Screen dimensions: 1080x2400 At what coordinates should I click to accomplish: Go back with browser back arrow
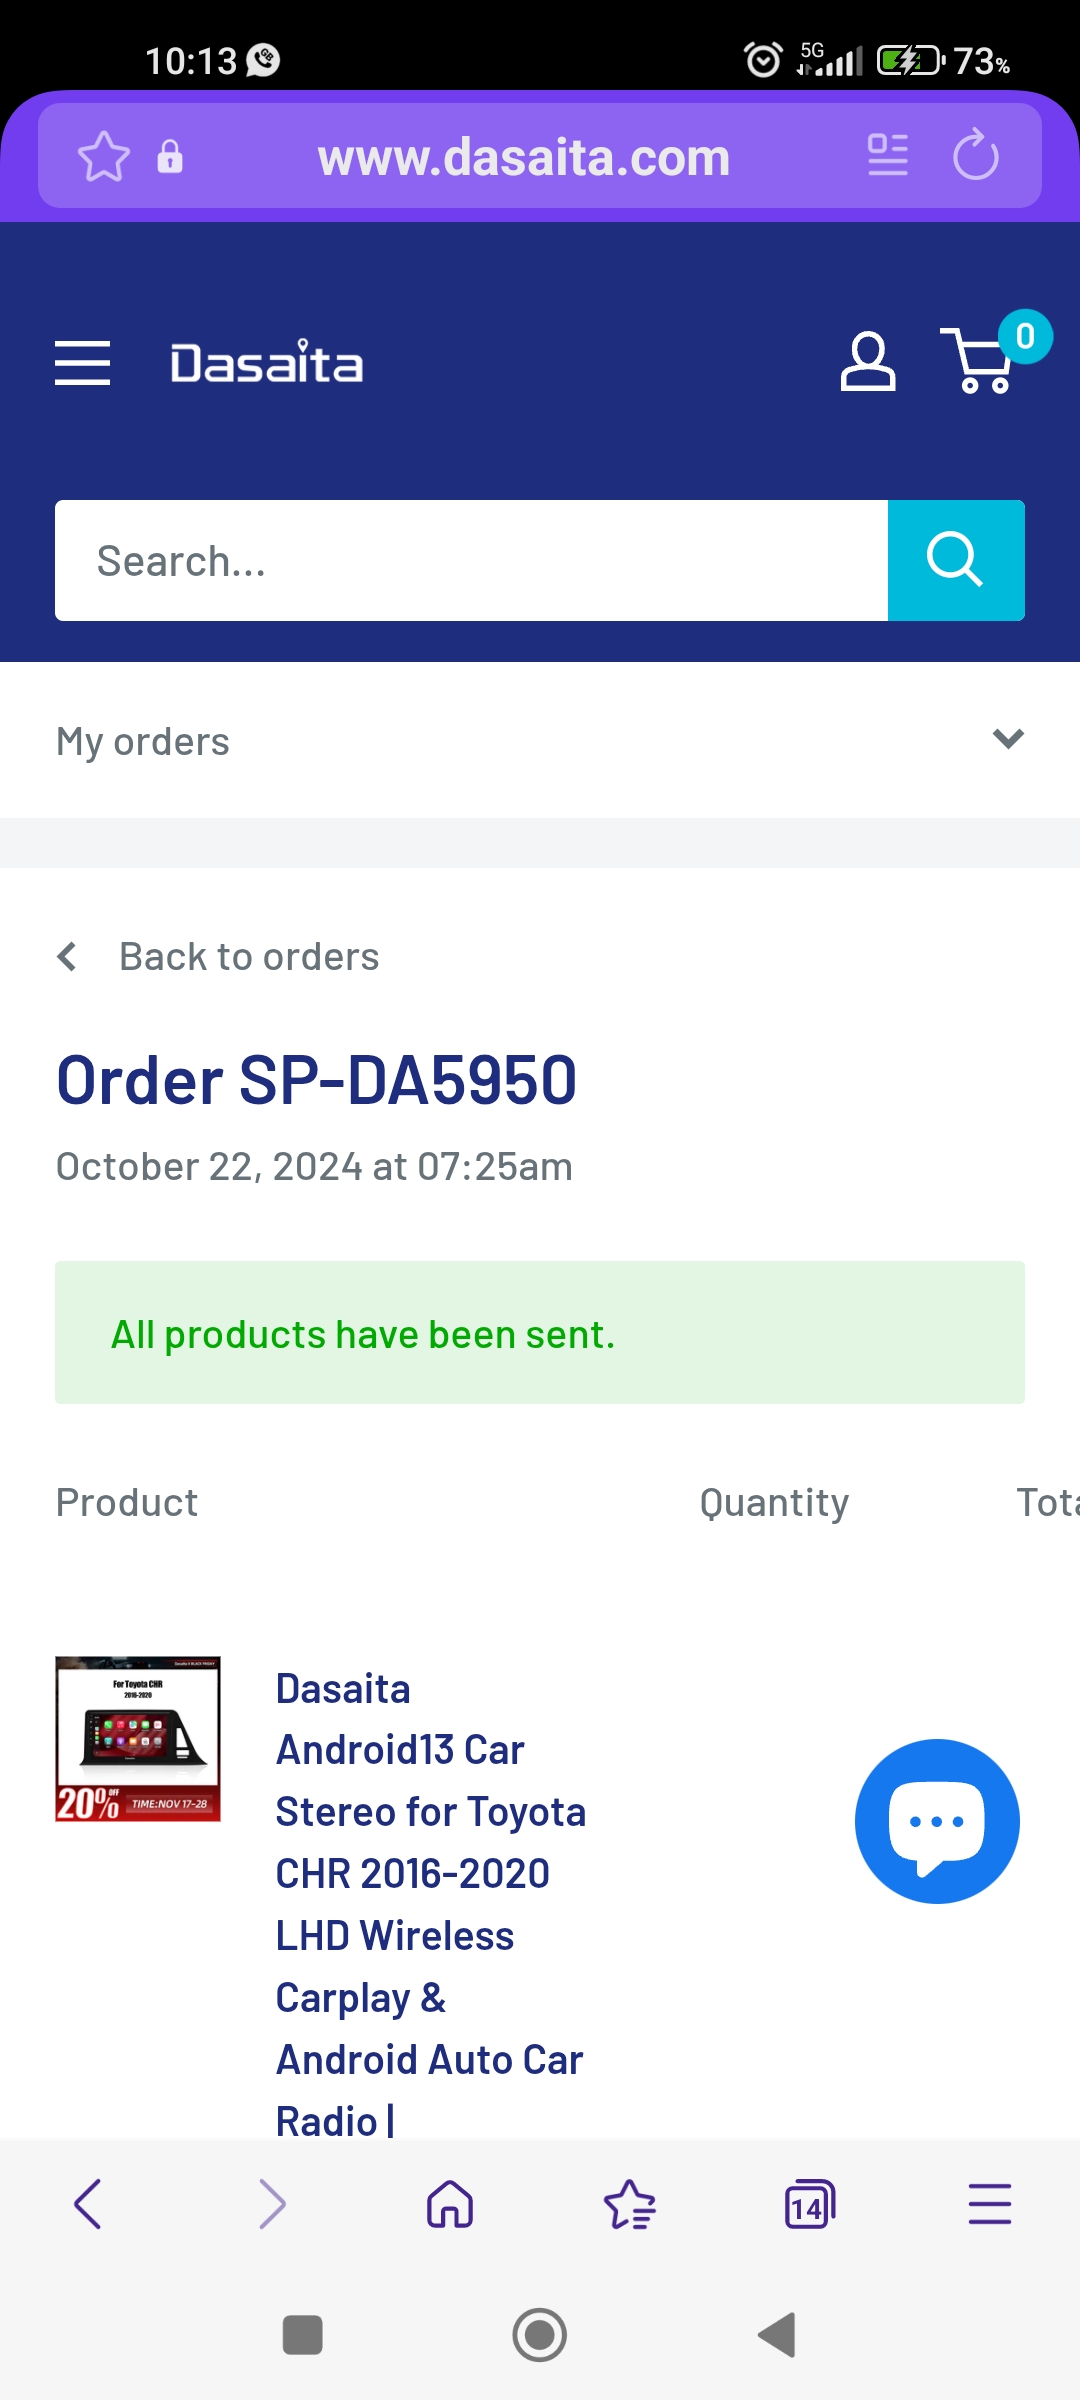[89, 2204]
